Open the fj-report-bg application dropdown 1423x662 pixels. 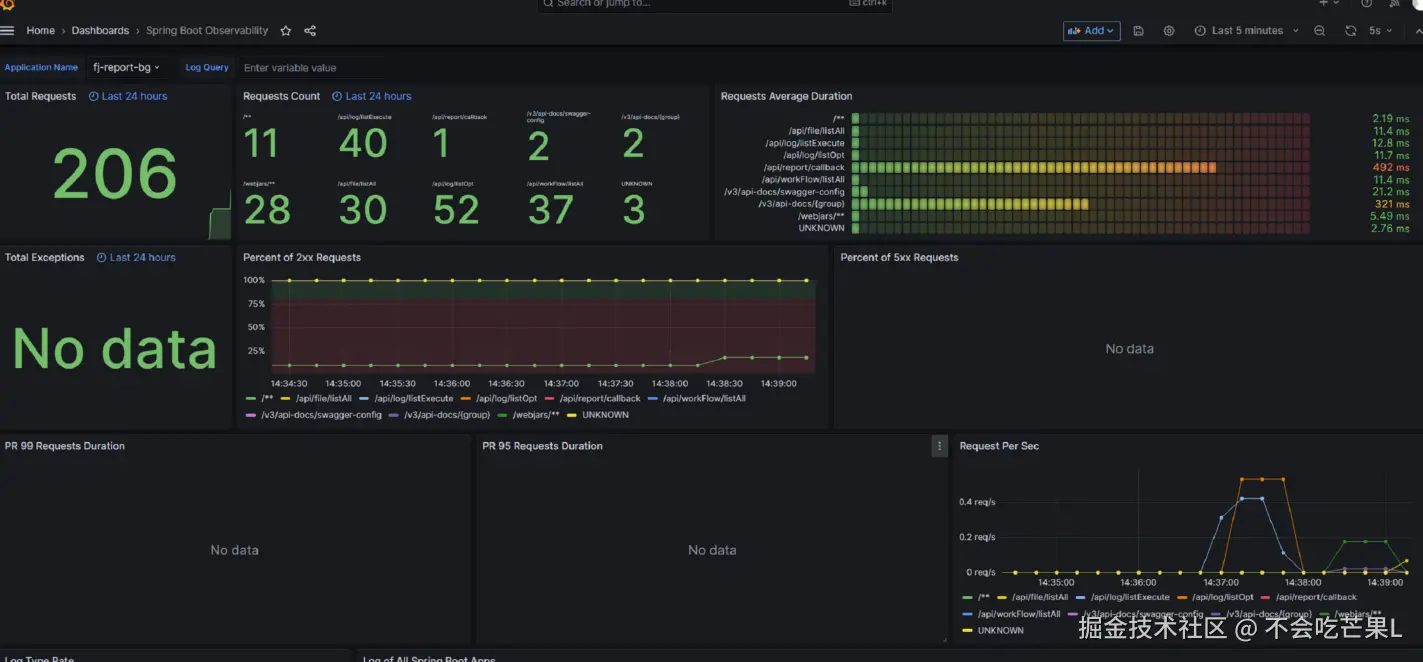tap(126, 68)
